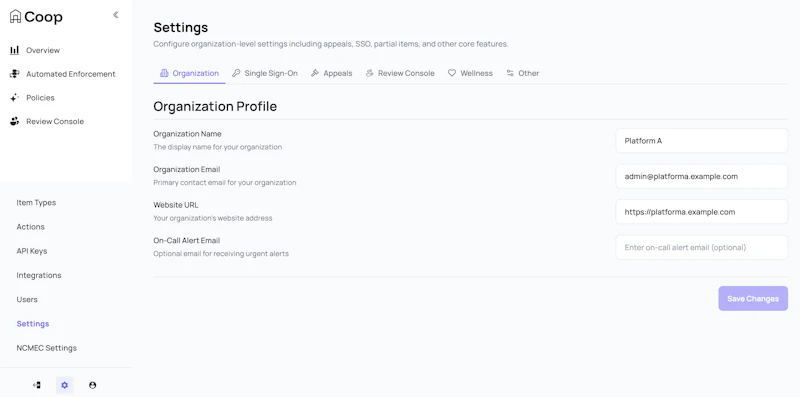
Task: Click the Appeals gavel icon
Action: pos(315,73)
